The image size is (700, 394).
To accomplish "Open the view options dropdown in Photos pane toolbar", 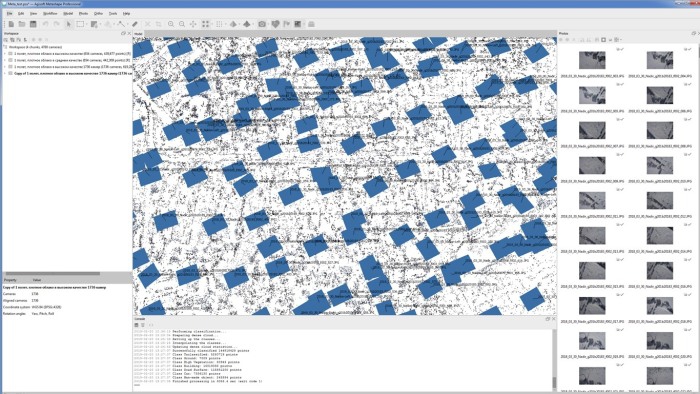I will click(618, 40).
